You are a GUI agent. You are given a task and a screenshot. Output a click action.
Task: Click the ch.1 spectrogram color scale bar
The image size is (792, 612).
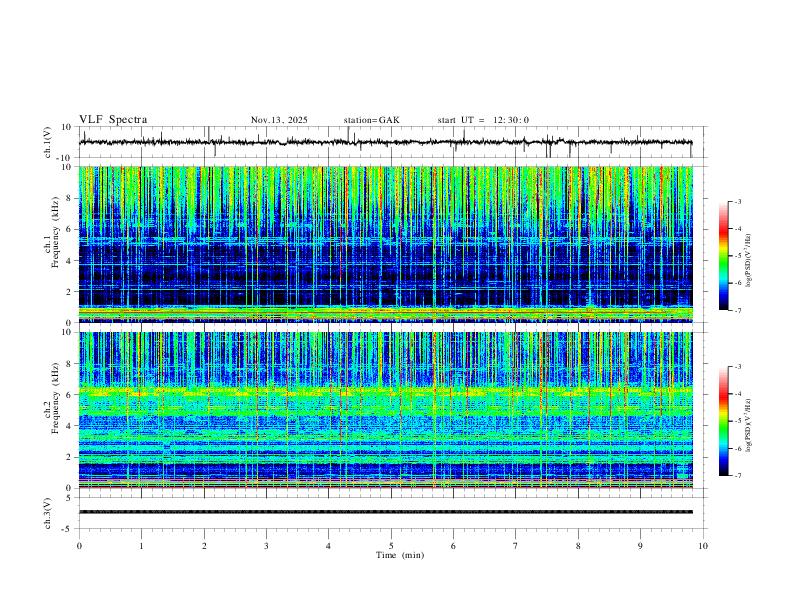point(723,256)
